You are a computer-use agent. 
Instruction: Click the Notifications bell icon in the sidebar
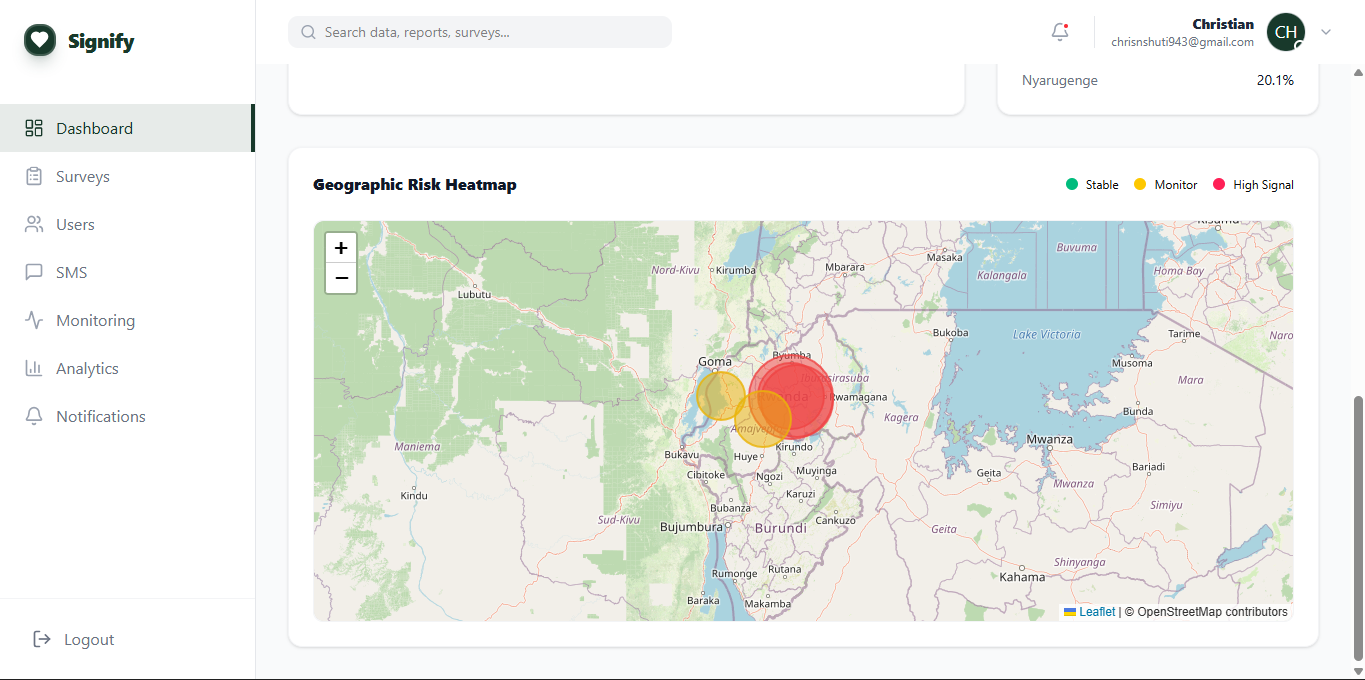click(34, 416)
